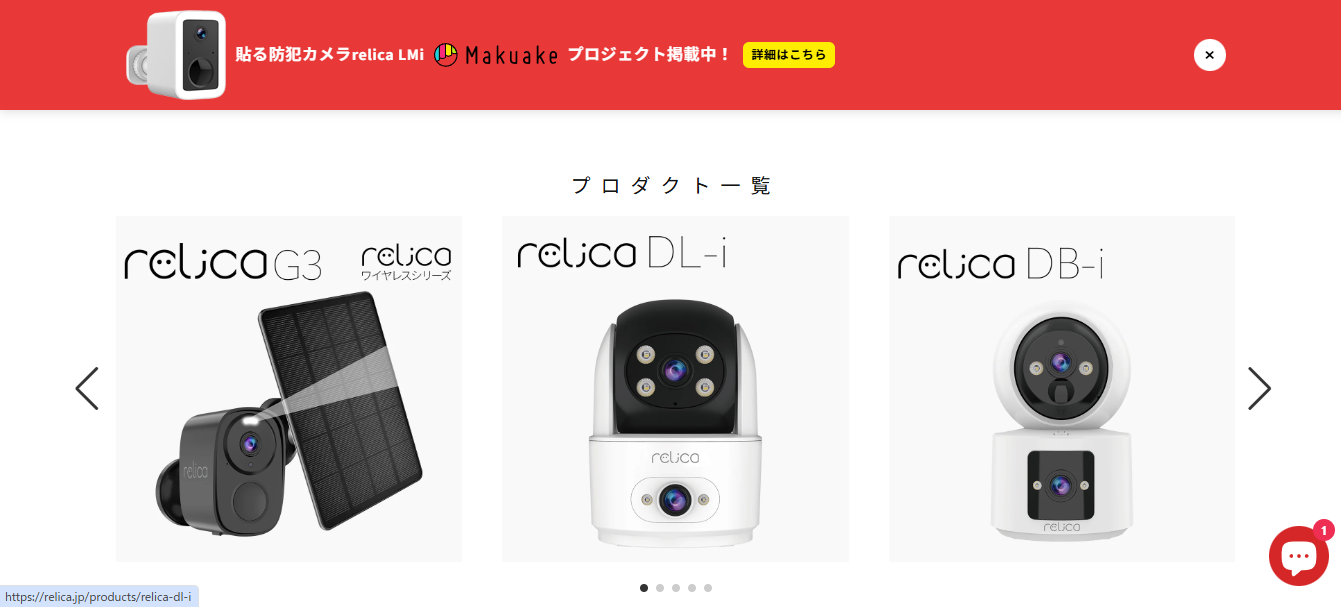The height and width of the screenshot is (607, 1341).
Task: Click the yellow 詳細はこちら button
Action: point(789,55)
